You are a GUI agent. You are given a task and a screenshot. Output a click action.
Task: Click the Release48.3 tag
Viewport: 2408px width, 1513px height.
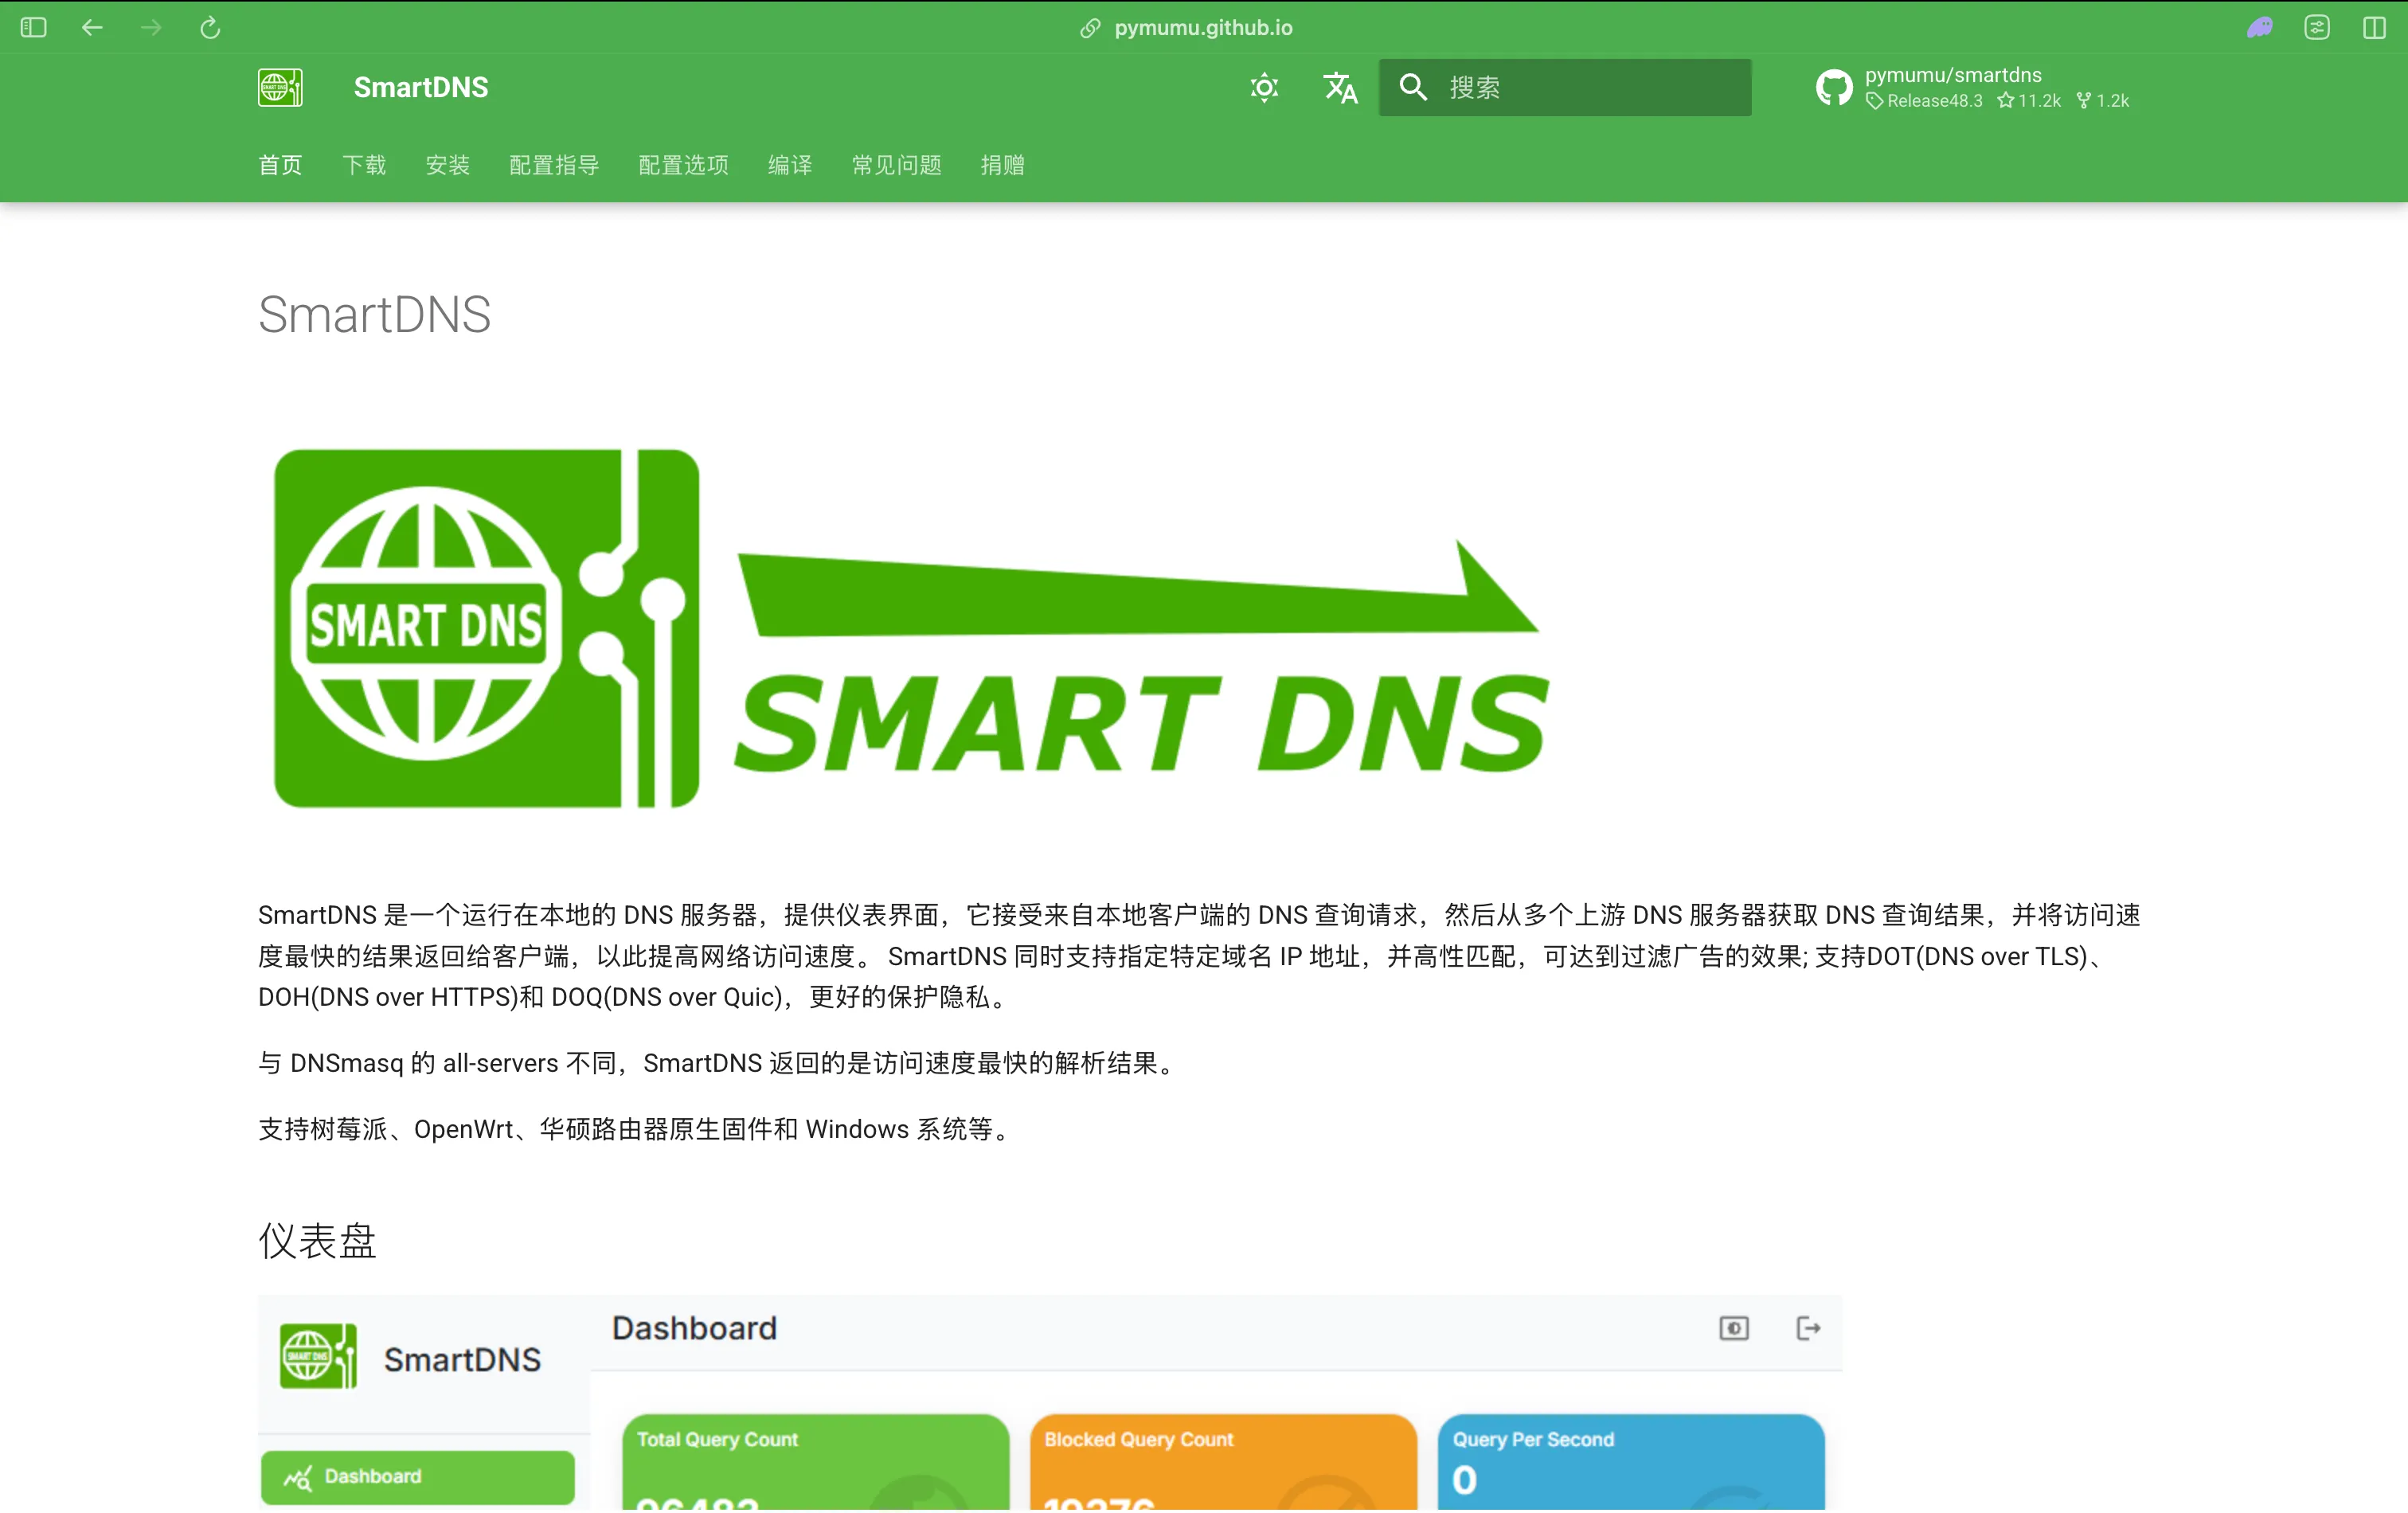[x=1924, y=101]
